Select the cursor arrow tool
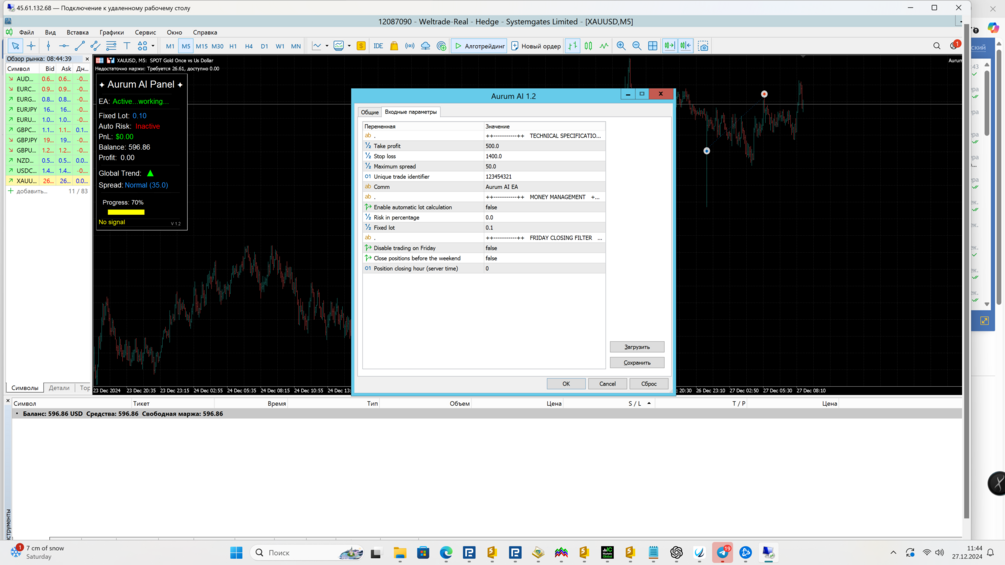Screen dimensions: 1005x565 click(15, 46)
